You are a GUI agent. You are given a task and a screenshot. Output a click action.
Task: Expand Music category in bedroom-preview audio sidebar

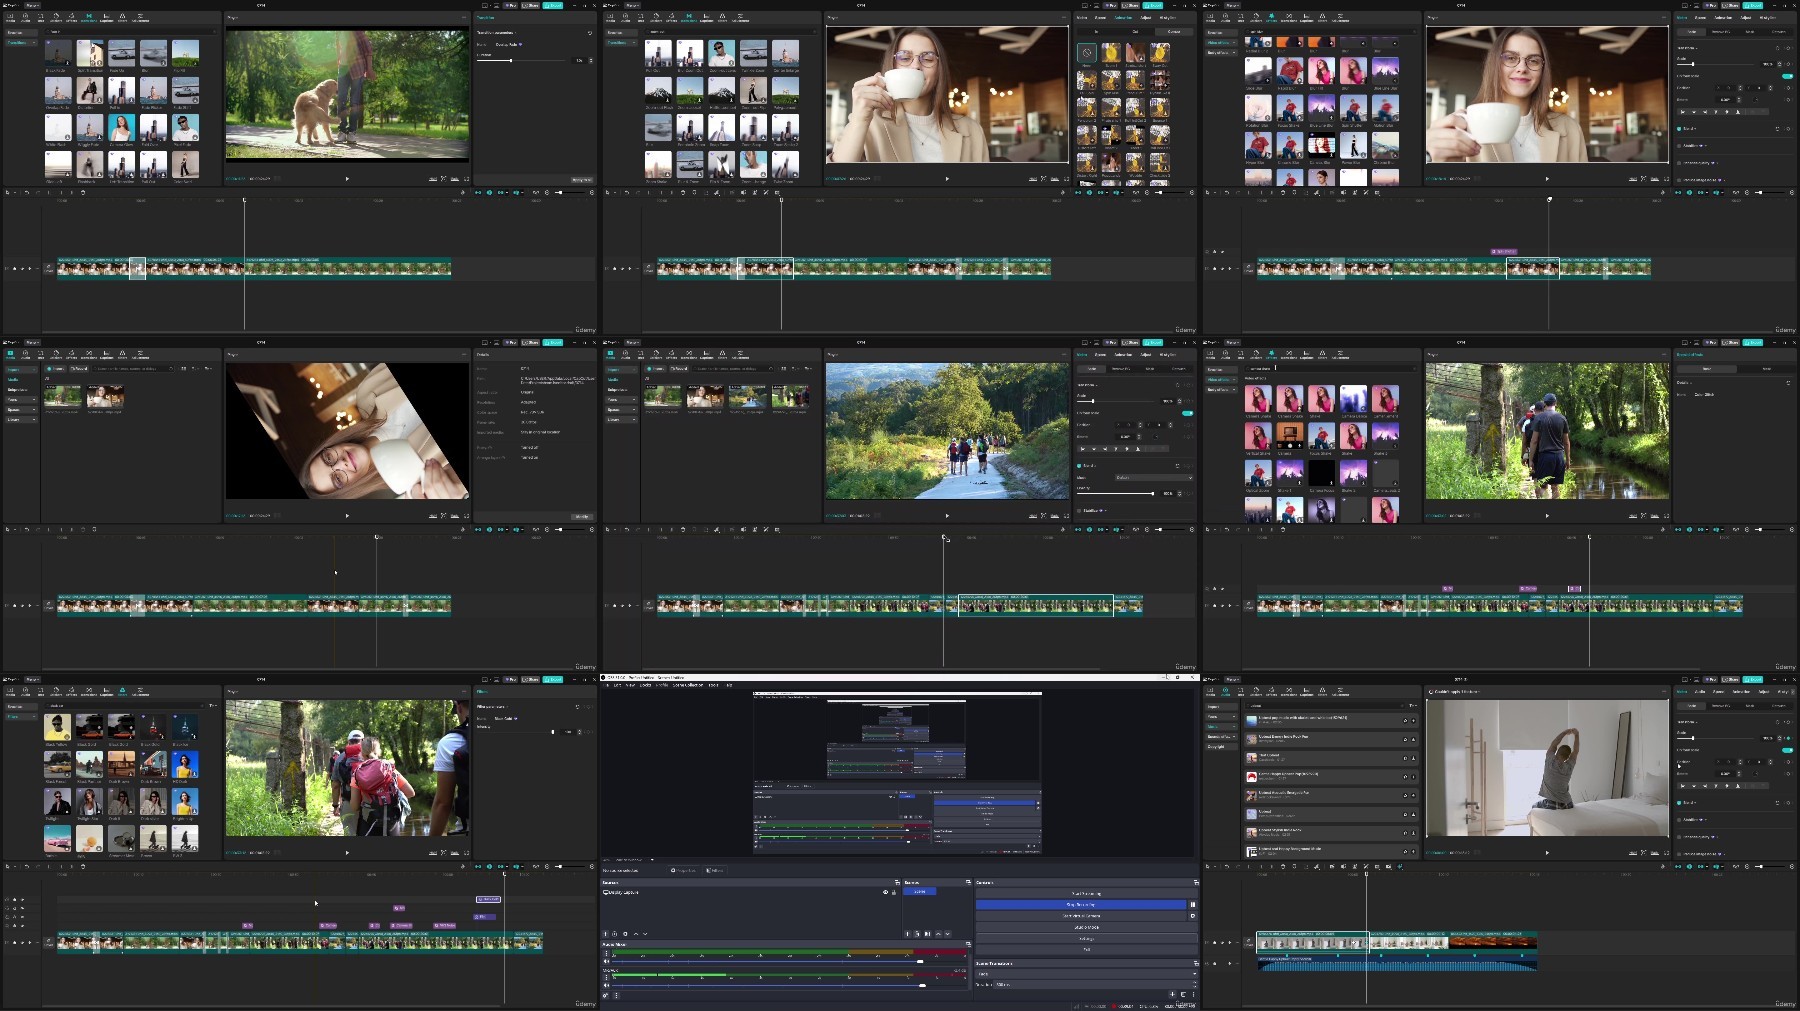click(x=1221, y=727)
